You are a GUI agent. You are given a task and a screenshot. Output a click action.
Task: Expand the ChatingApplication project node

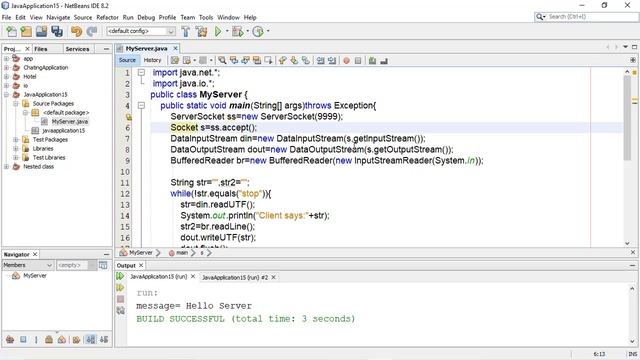pos(6,67)
